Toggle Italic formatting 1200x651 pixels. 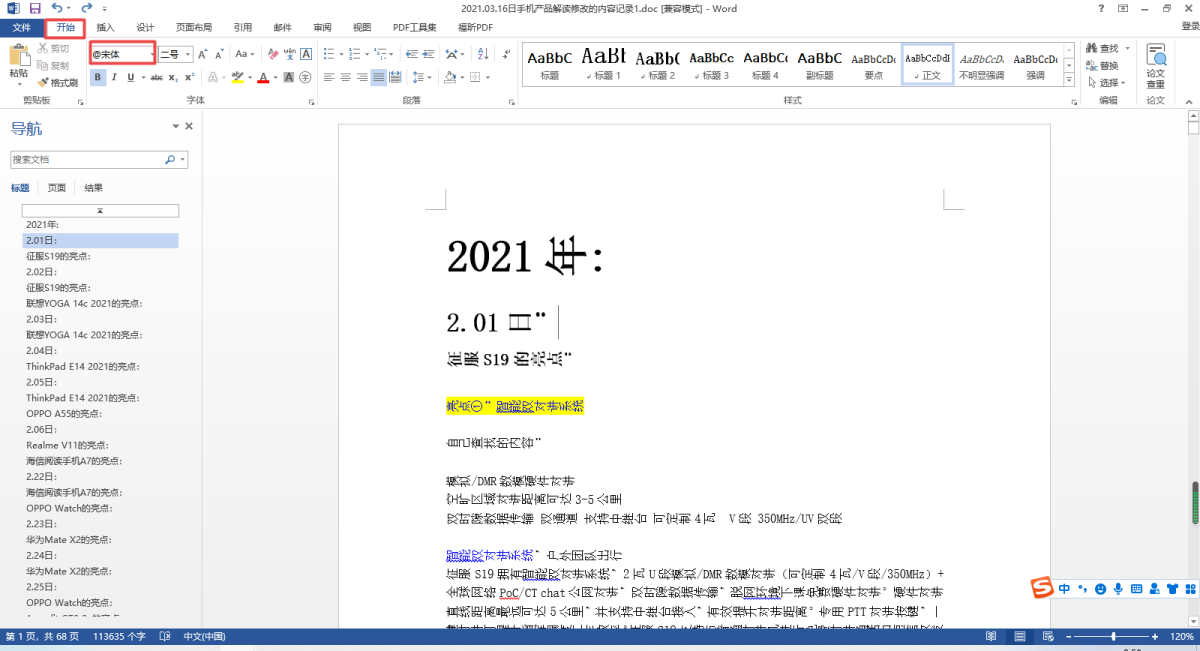pyautogui.click(x=114, y=77)
